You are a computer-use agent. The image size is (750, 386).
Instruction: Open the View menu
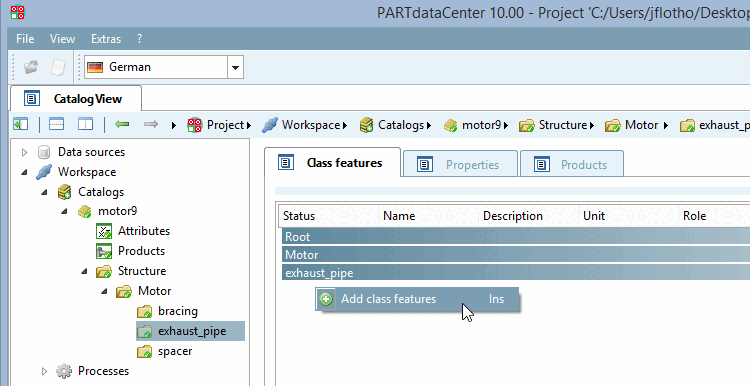(62, 39)
